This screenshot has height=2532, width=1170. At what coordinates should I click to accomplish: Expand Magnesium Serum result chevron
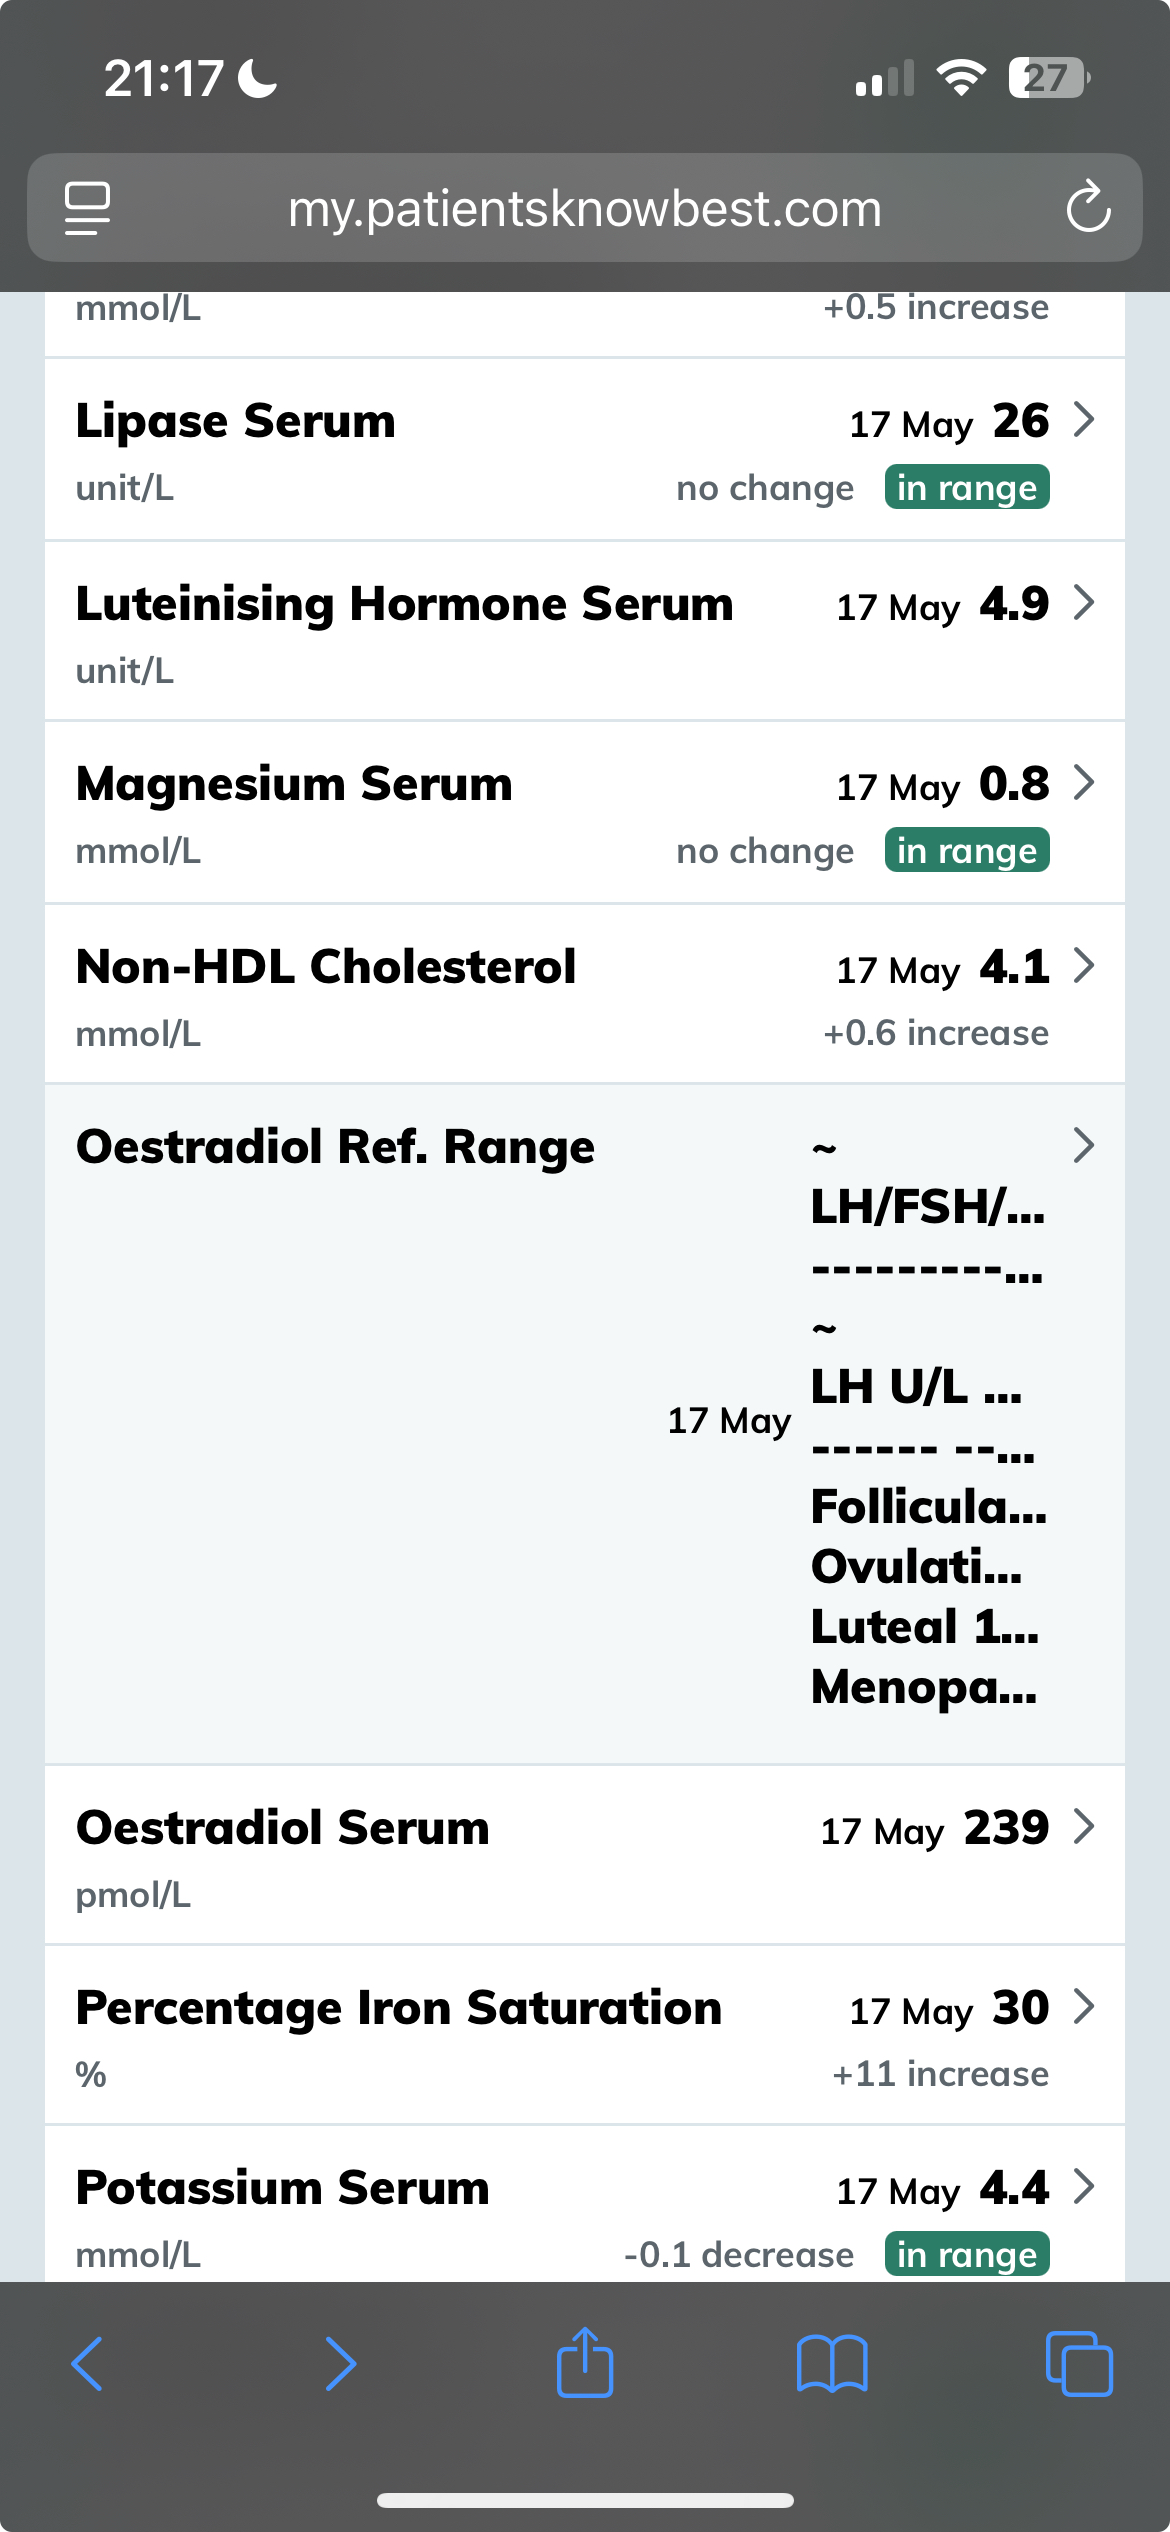[x=1083, y=783]
